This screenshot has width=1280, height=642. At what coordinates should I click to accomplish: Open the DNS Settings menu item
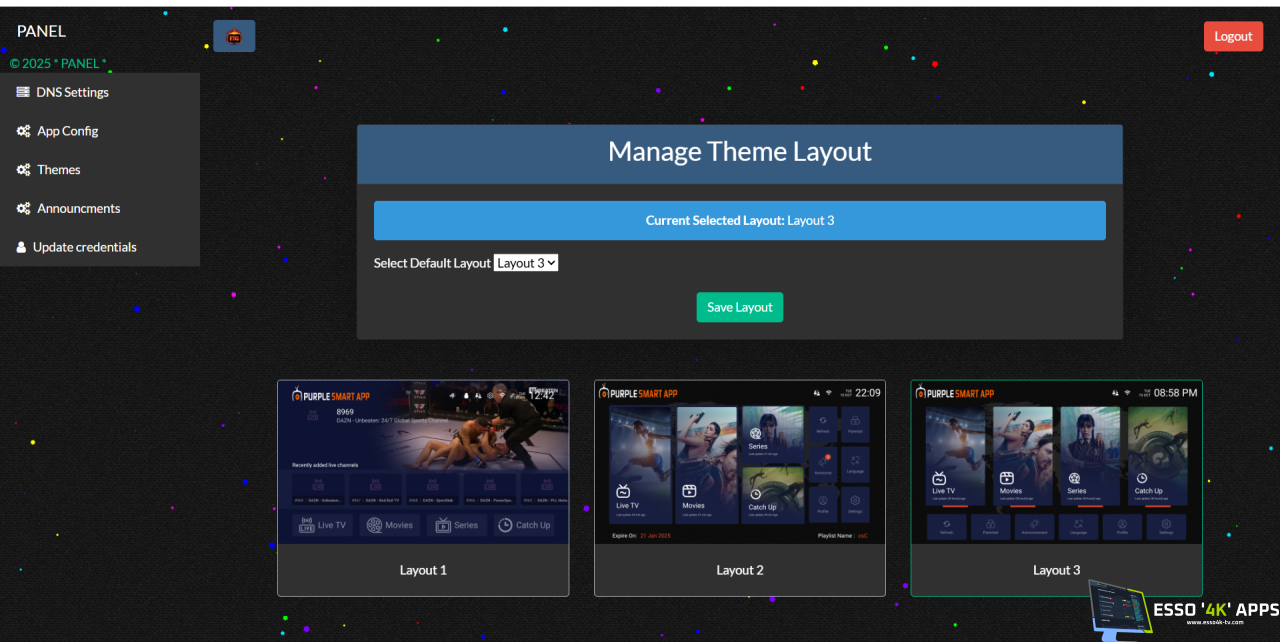pos(72,92)
